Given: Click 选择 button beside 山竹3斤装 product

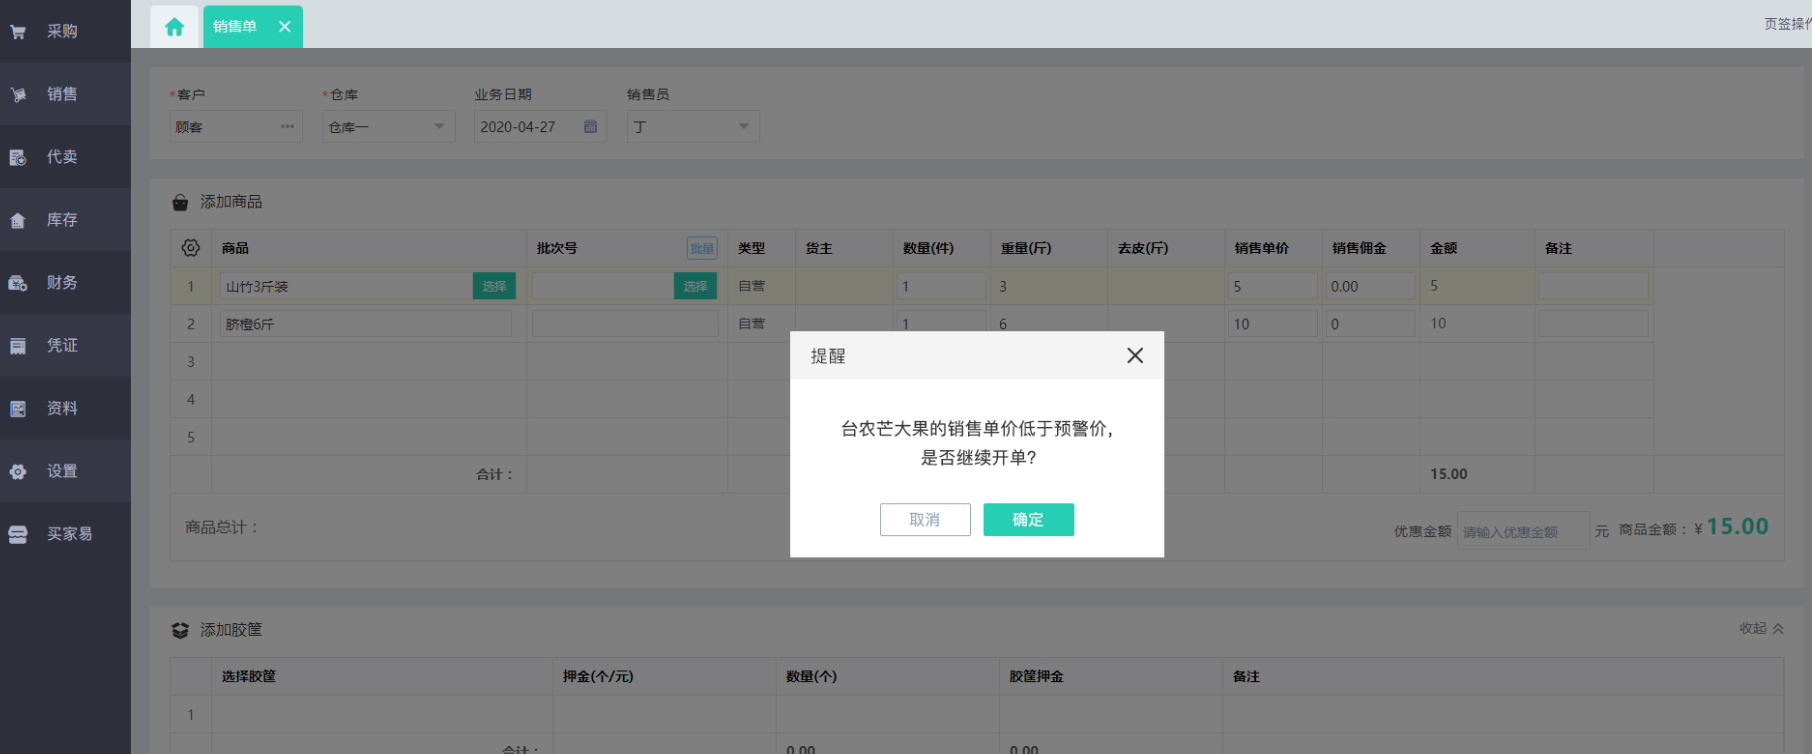Looking at the screenshot, I should click(494, 287).
